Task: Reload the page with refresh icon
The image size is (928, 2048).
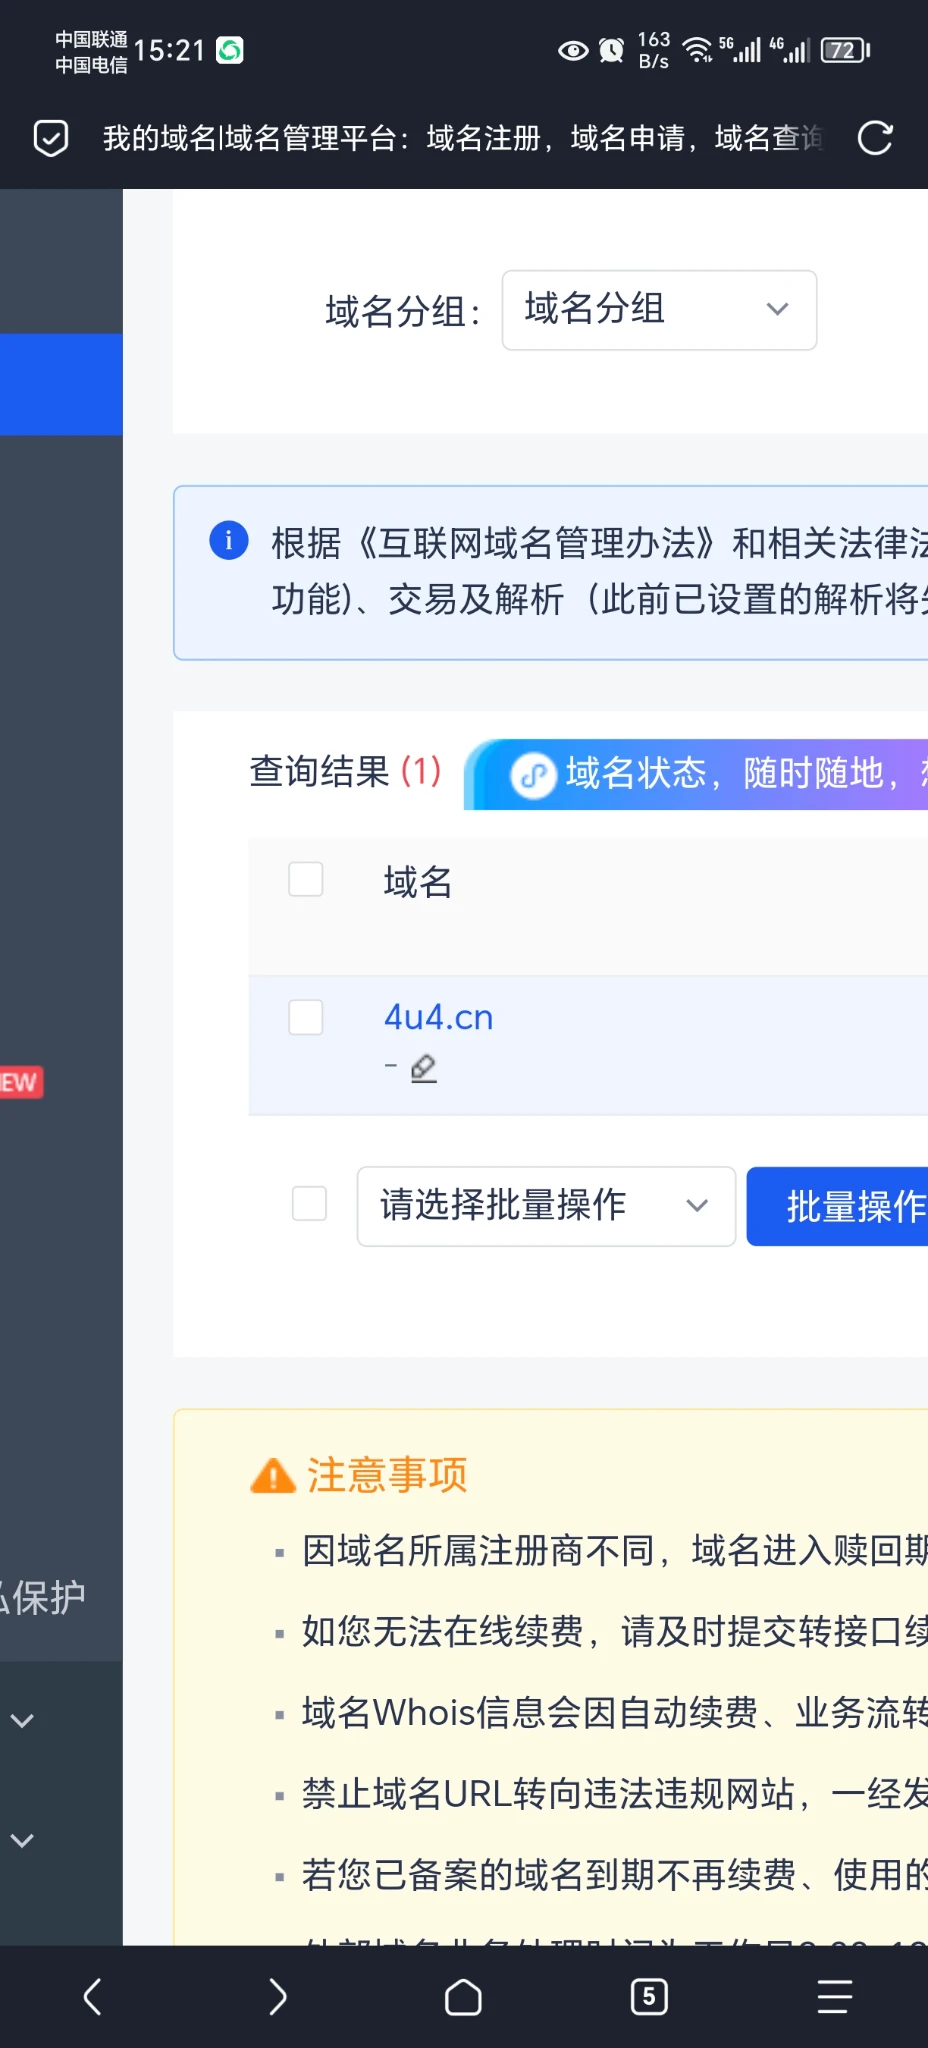Action: point(874,138)
